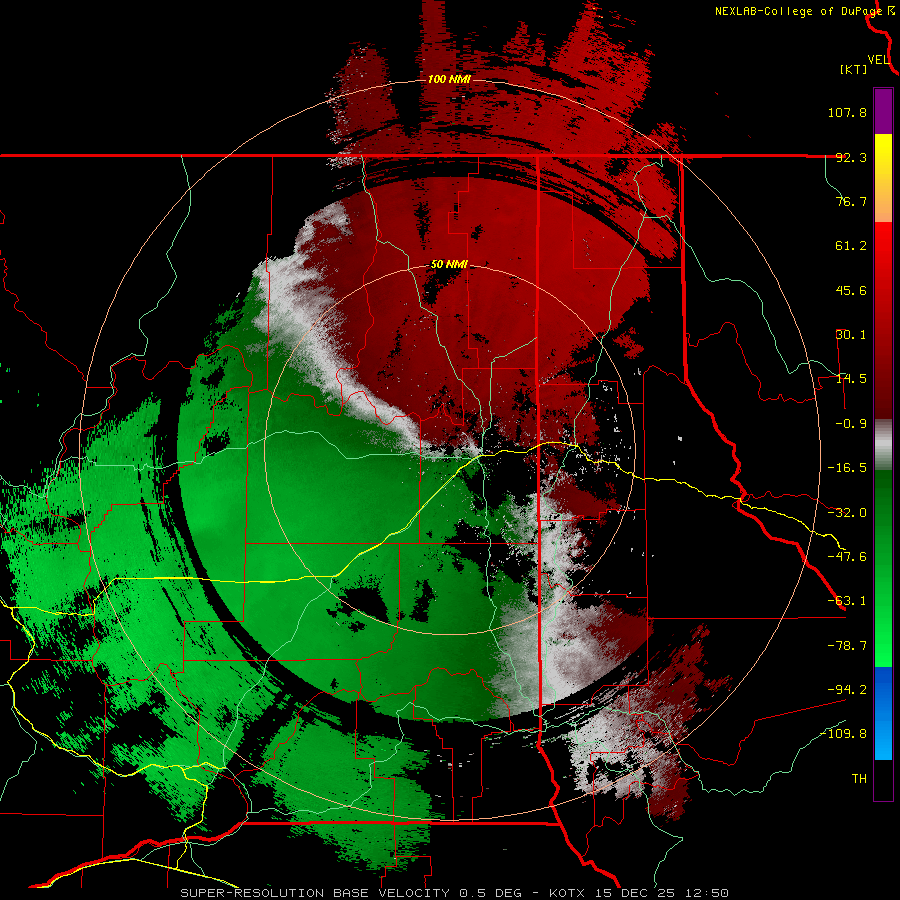Click the TH legend label

859,779
